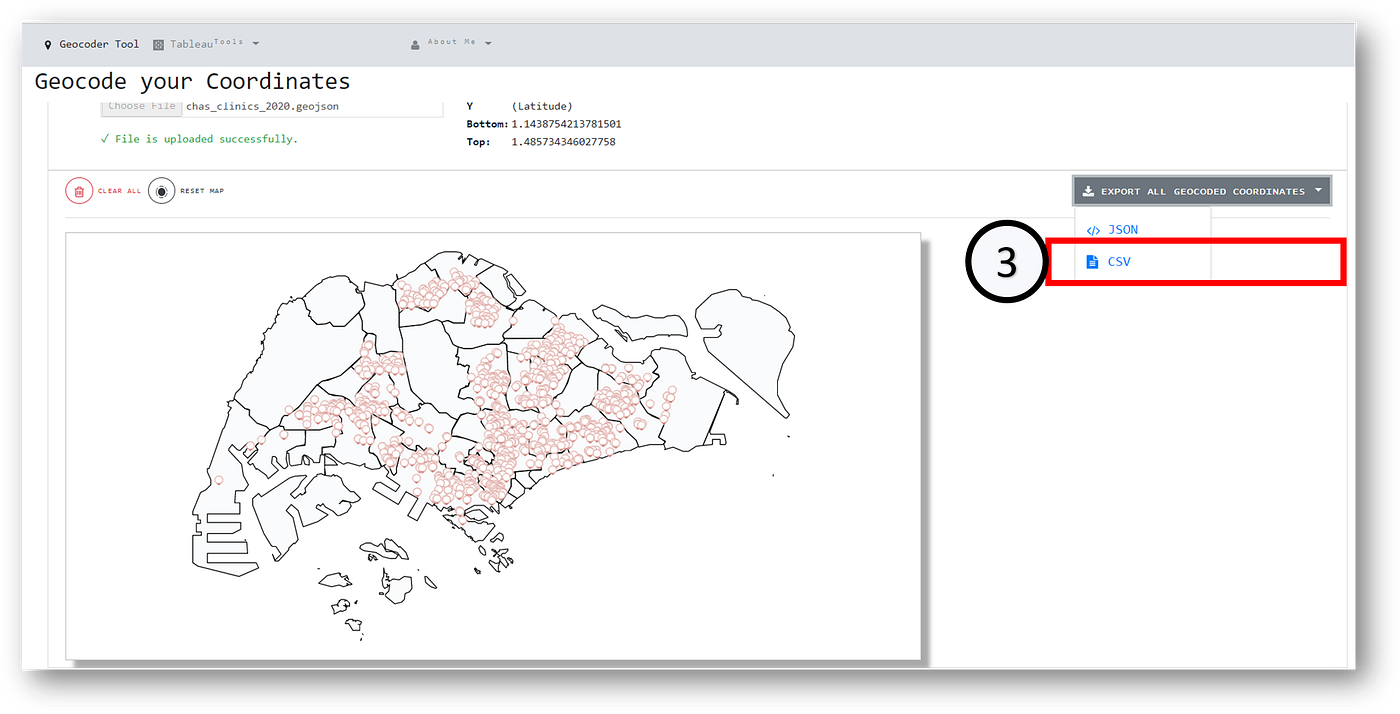This screenshot has width=1400, height=714.
Task: Export geocoded coordinates as JSON
Action: (1122, 229)
